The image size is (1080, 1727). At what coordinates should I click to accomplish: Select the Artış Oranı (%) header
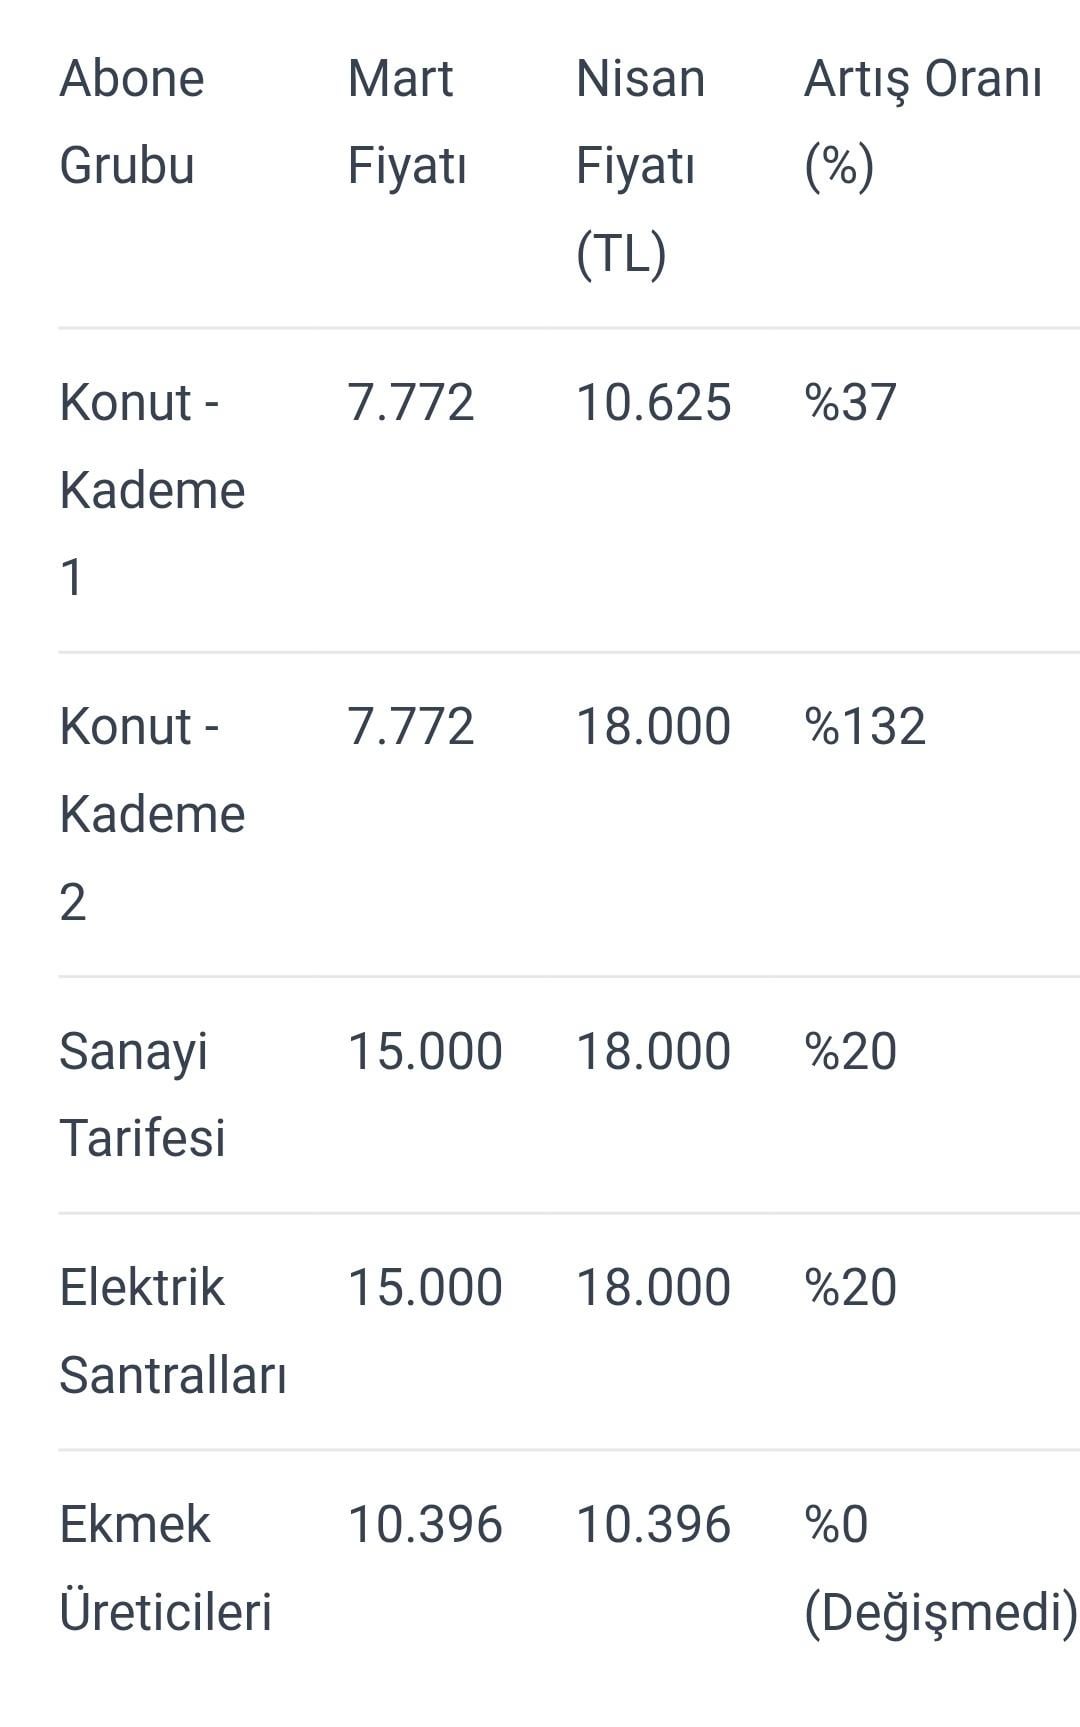pyautogui.click(x=922, y=122)
